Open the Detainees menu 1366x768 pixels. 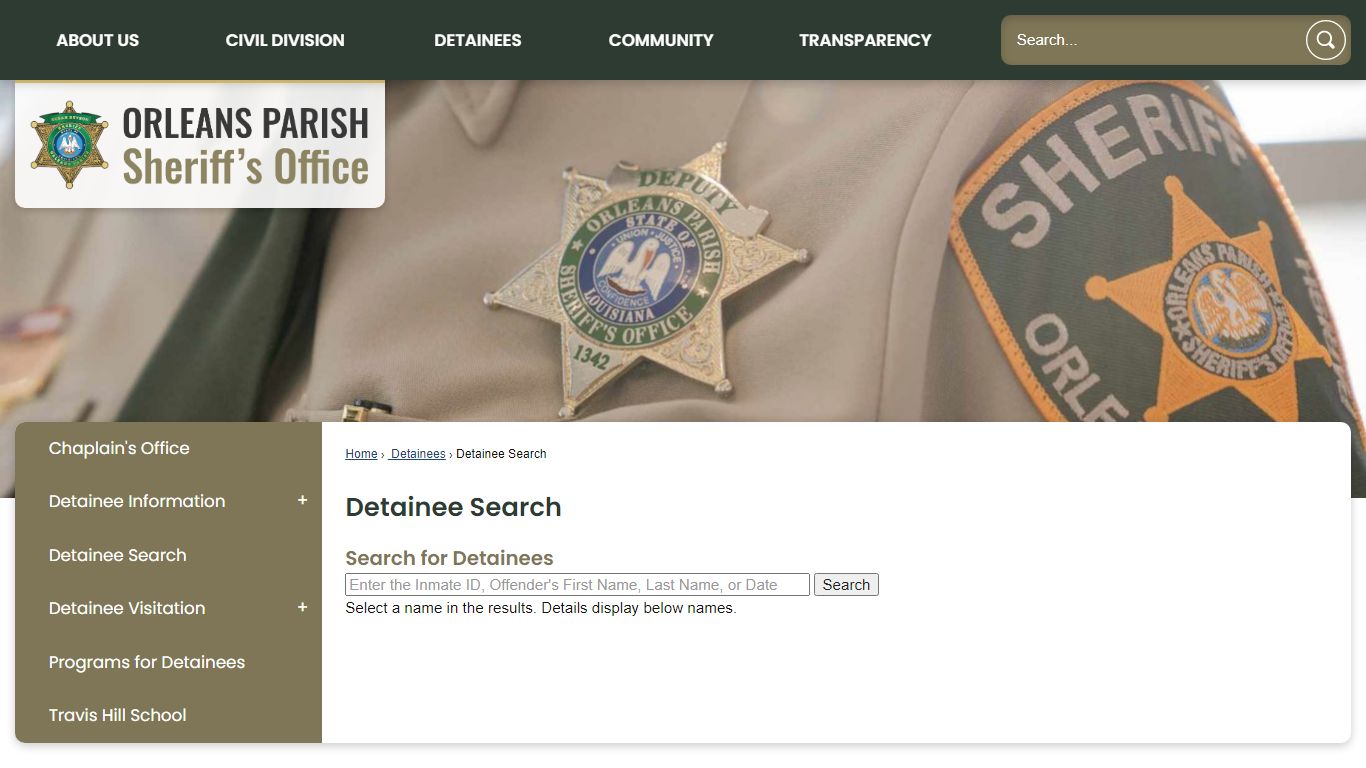coord(478,40)
